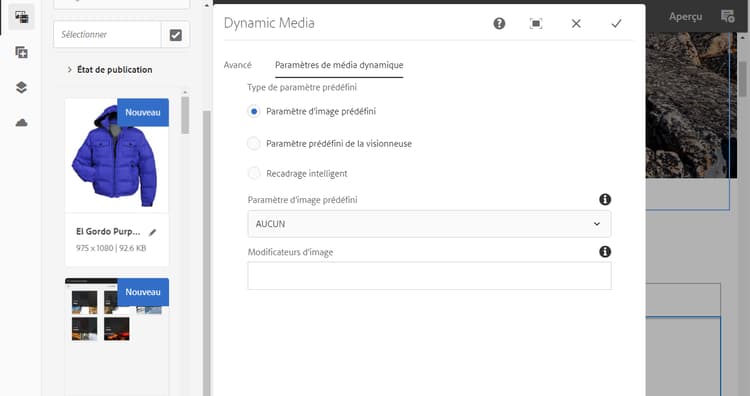Click the annotation icon beside Aperçu
This screenshot has height=396, width=750.
click(x=728, y=17)
